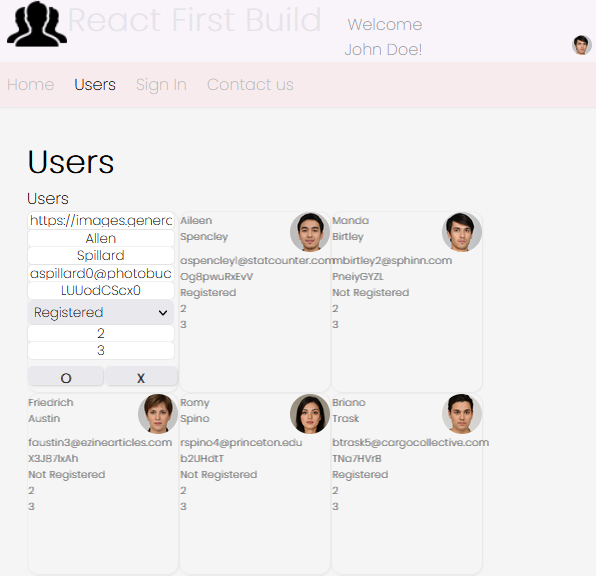Click the name Briano on the card
596x576 pixels.
(349, 402)
